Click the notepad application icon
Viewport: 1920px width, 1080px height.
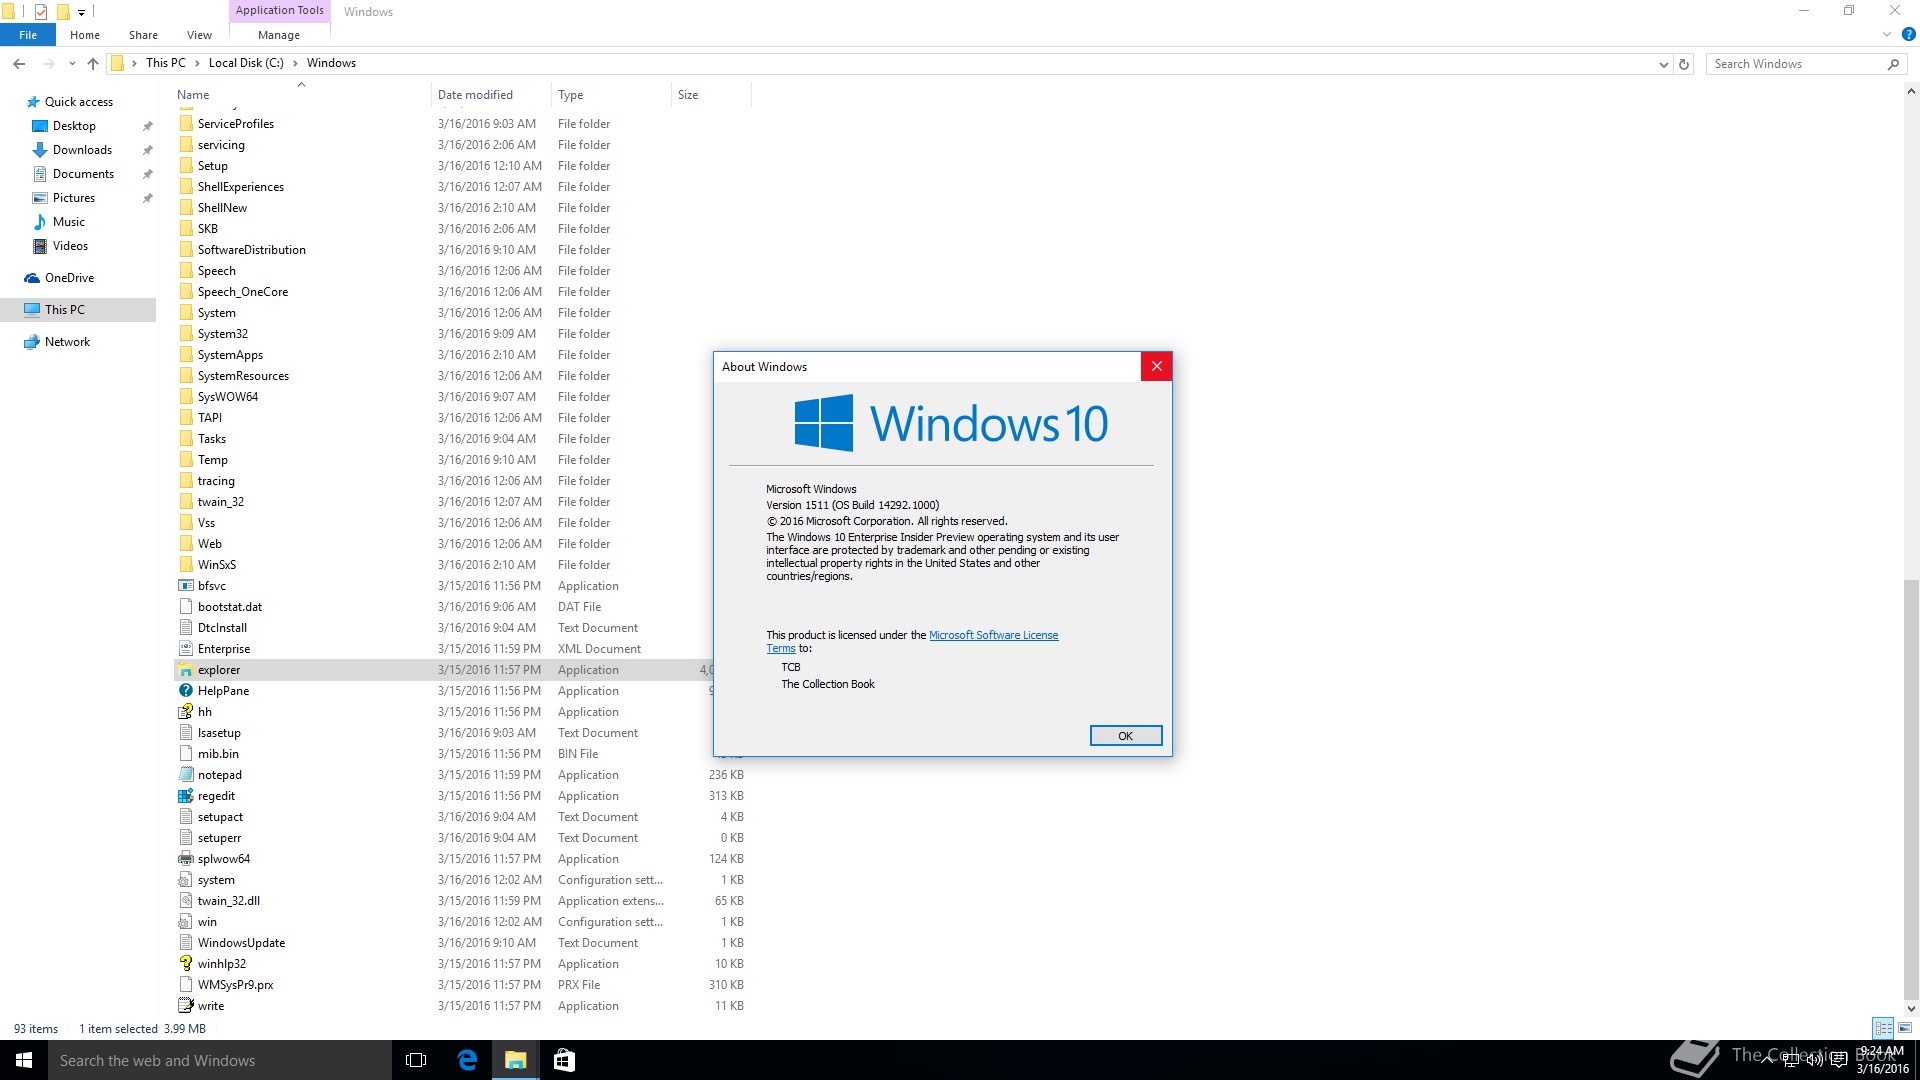pos(185,775)
